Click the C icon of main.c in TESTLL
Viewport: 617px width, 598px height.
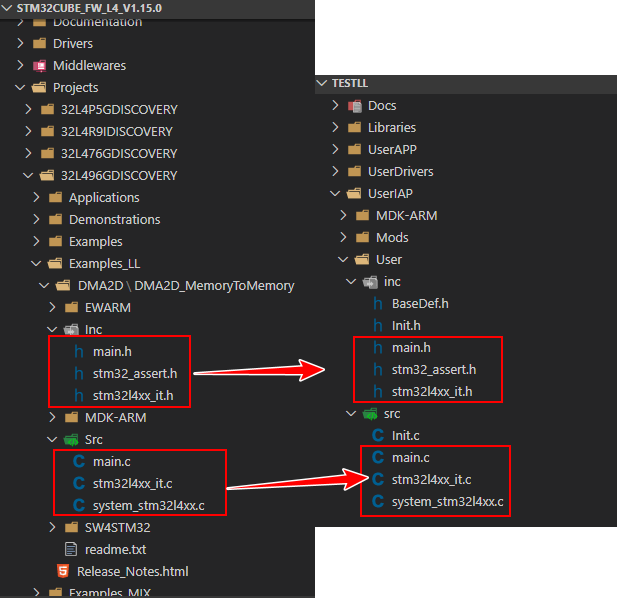point(378,458)
